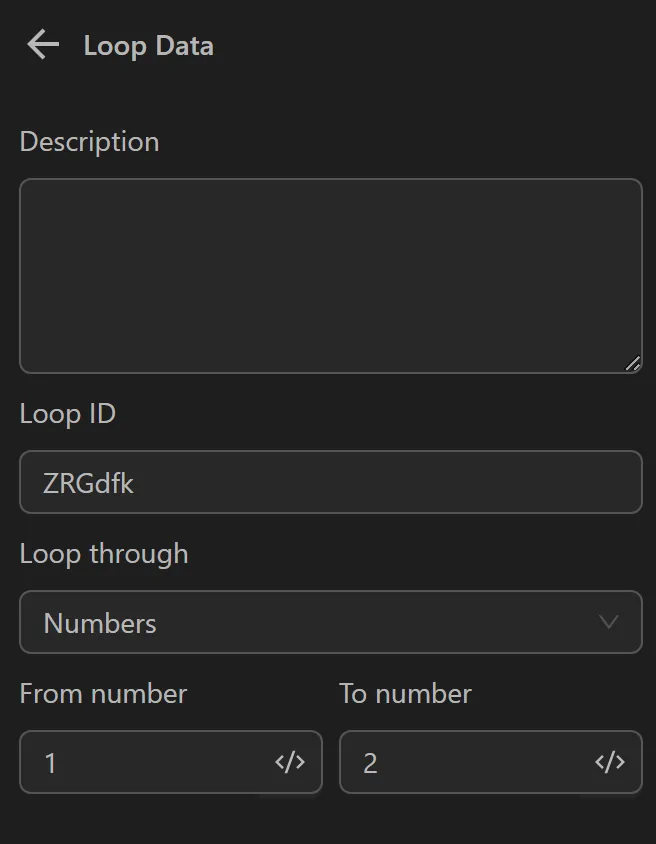Click the Loop Data header text
Viewport: 656px width, 844px height.
[148, 45]
